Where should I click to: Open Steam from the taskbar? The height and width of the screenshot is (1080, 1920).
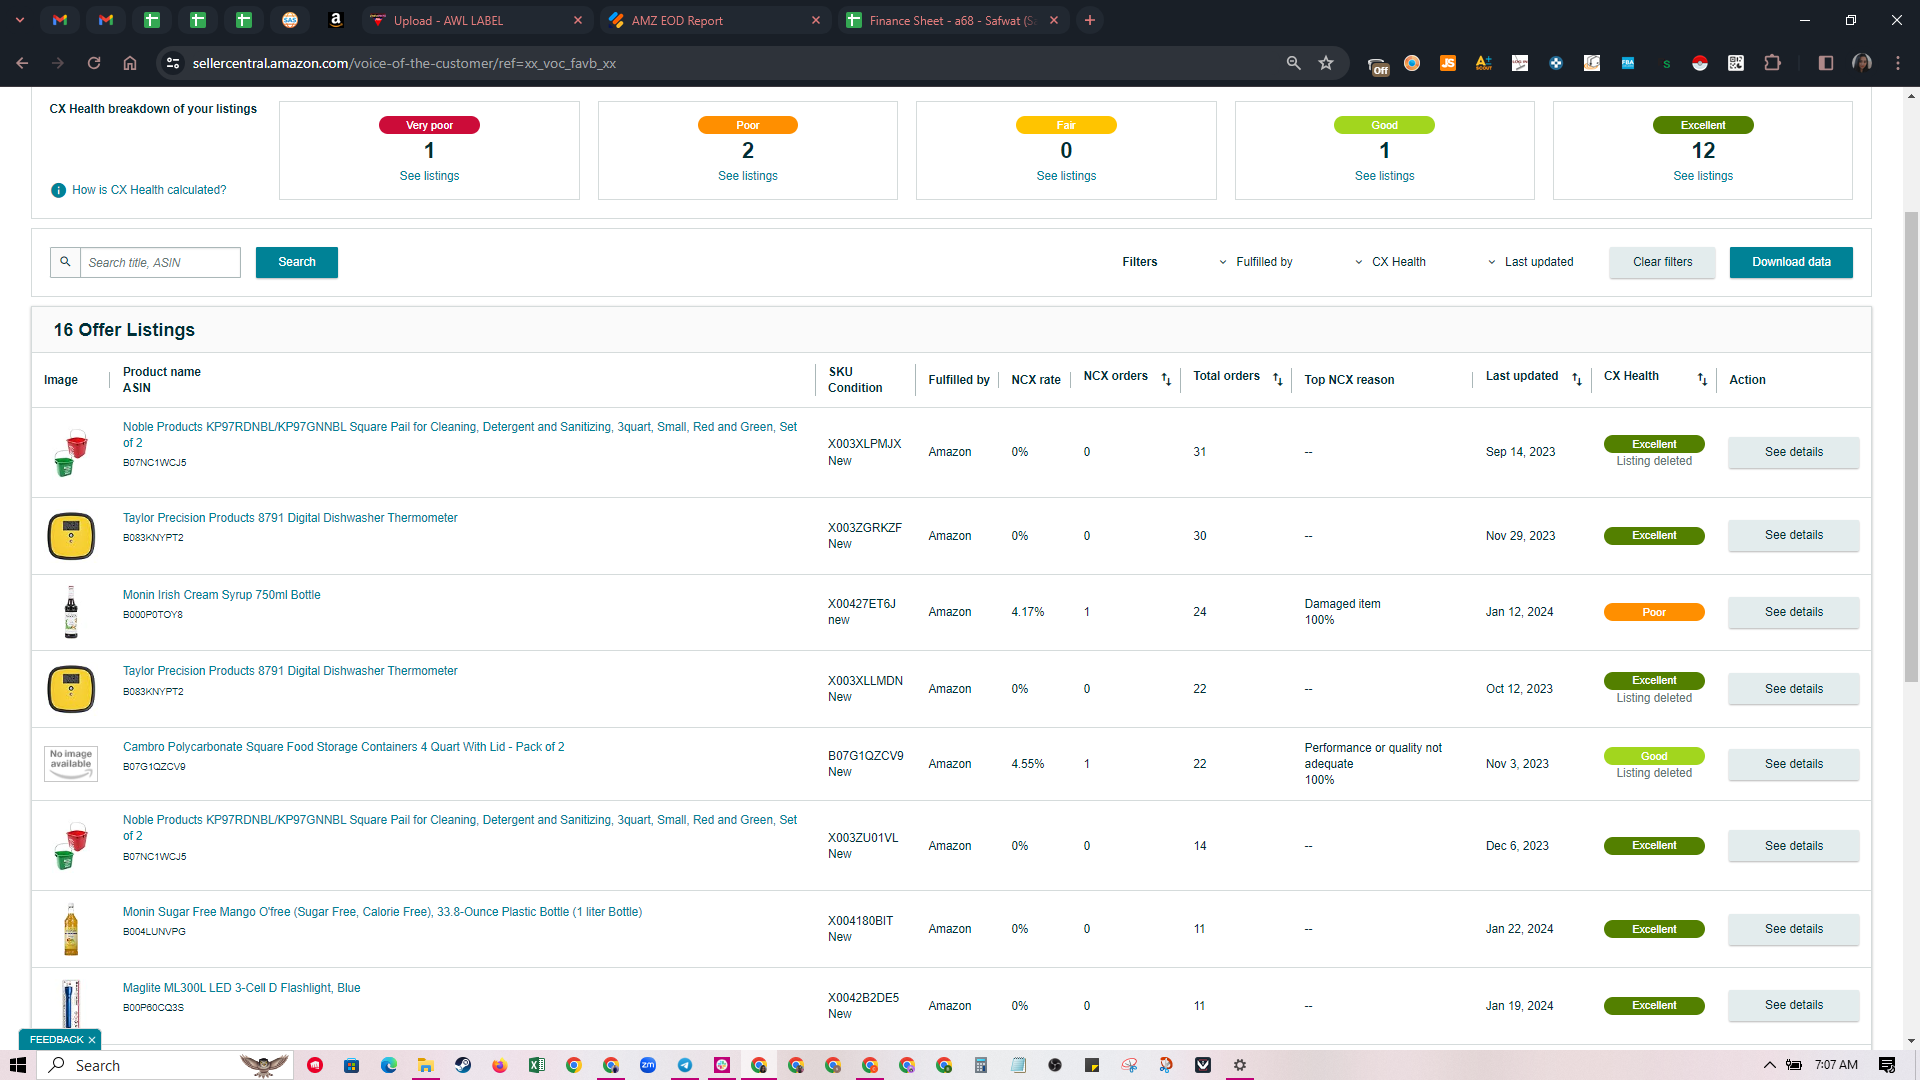pyautogui.click(x=463, y=1065)
